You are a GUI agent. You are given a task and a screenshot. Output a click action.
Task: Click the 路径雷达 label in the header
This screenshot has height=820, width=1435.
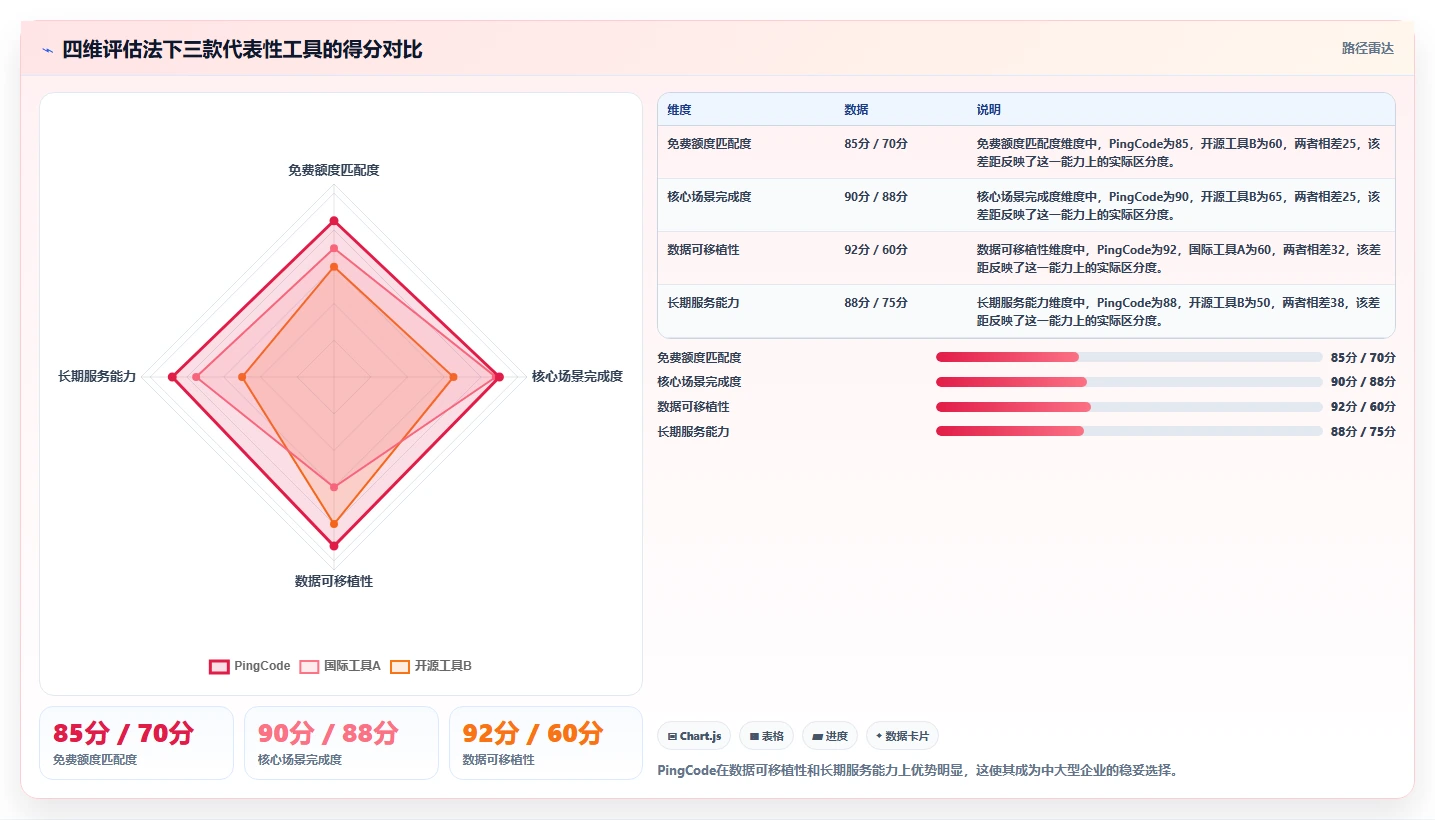pos(1367,48)
